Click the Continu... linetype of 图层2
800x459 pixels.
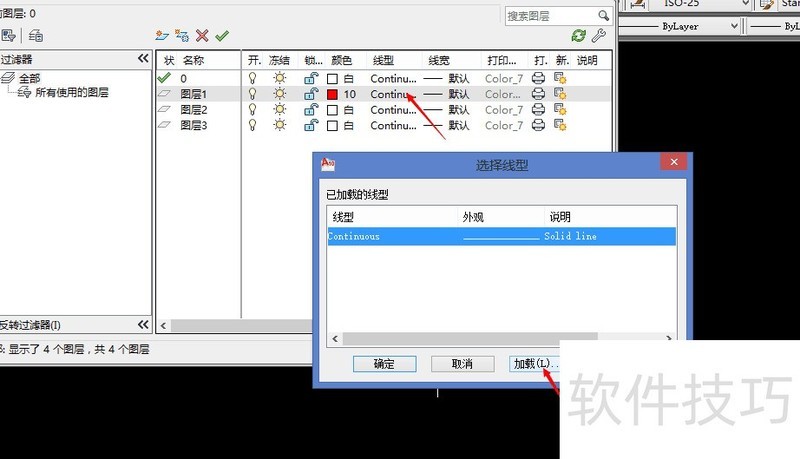click(x=393, y=110)
